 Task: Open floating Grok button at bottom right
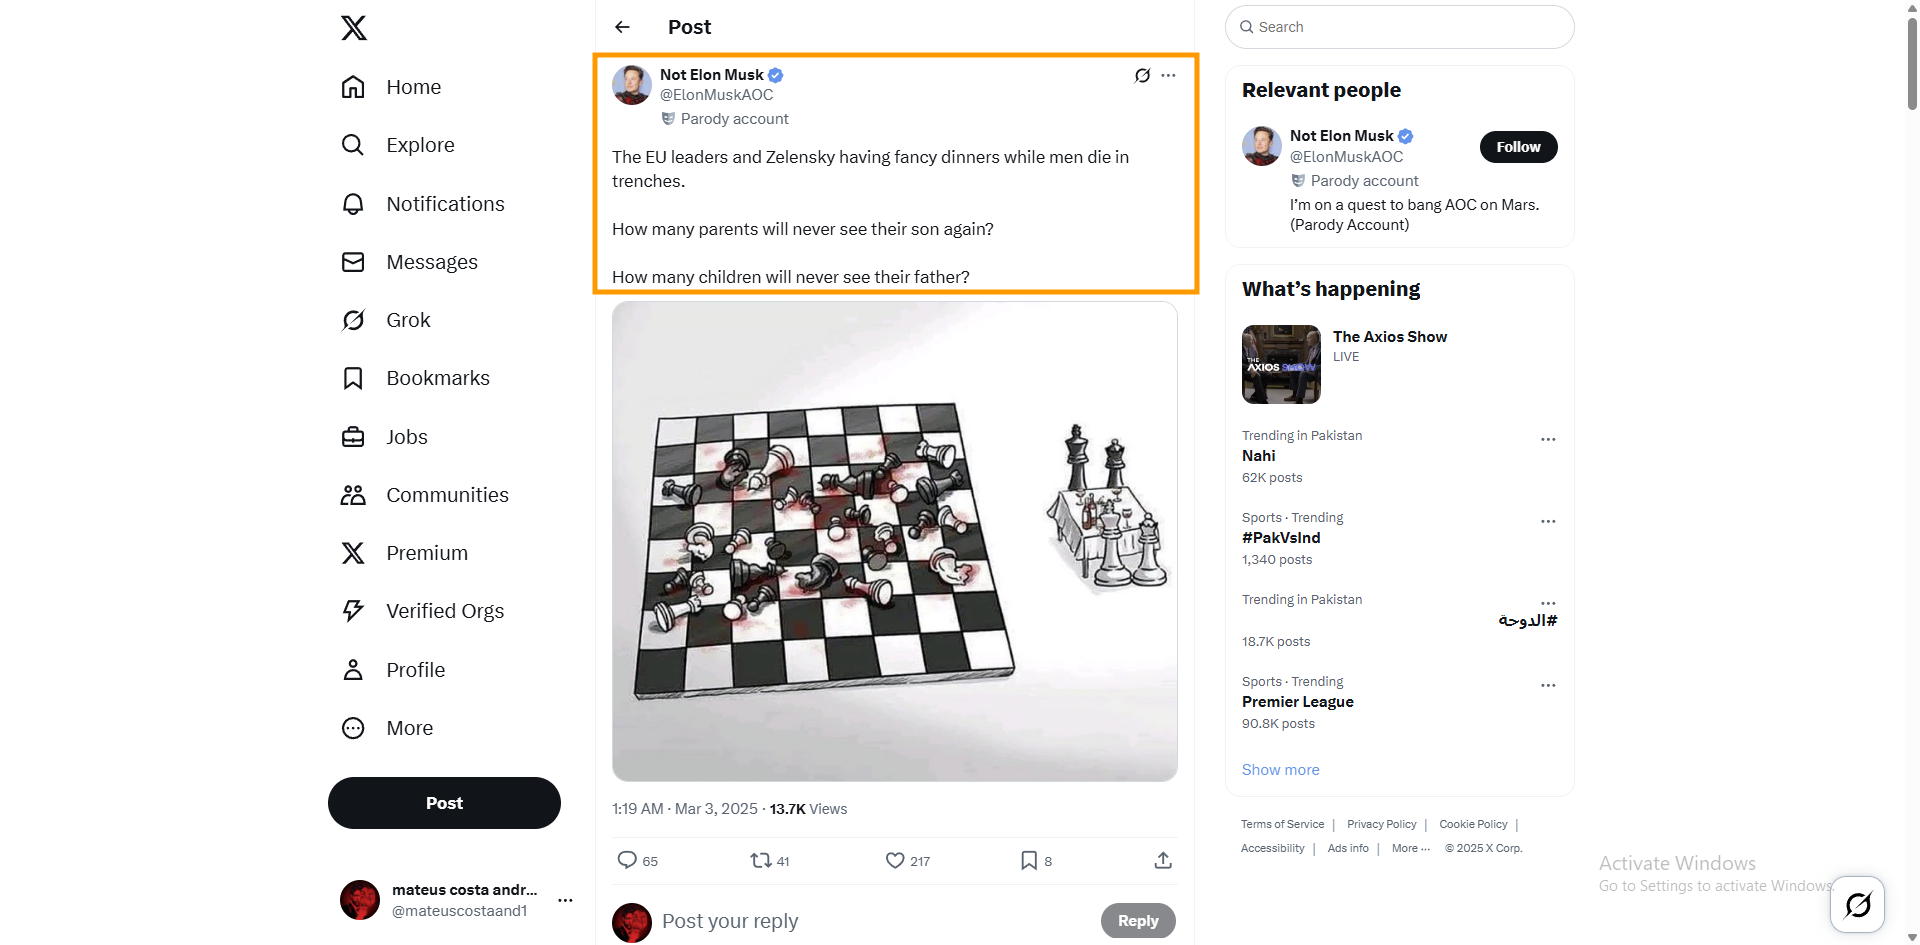(1857, 905)
